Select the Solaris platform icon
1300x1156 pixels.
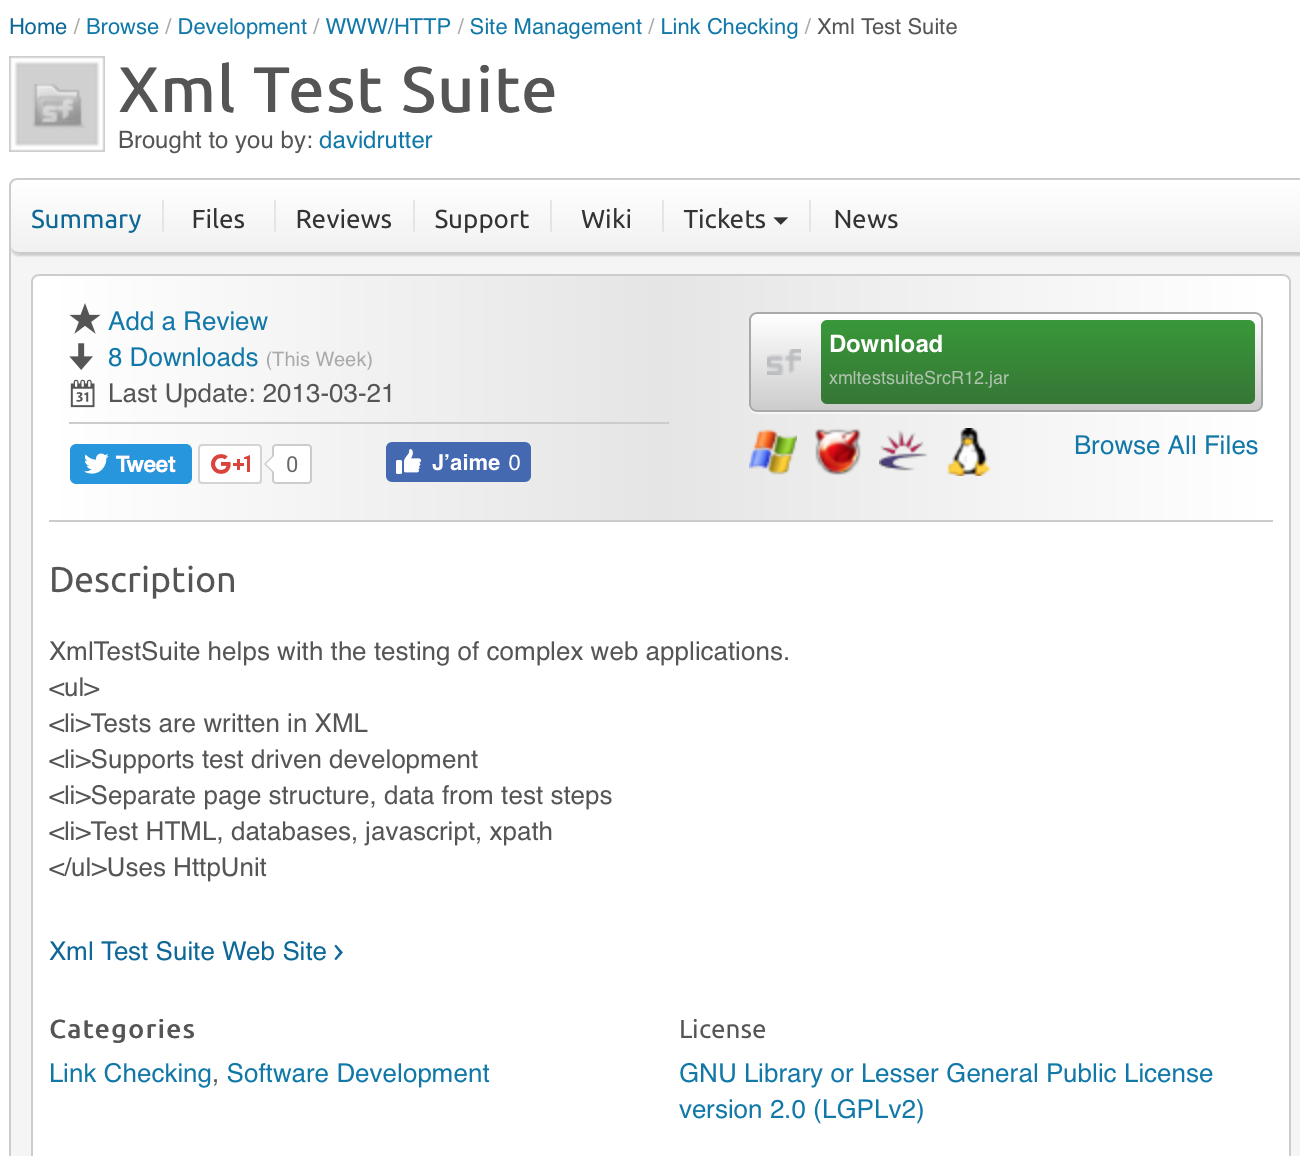pos(902,451)
